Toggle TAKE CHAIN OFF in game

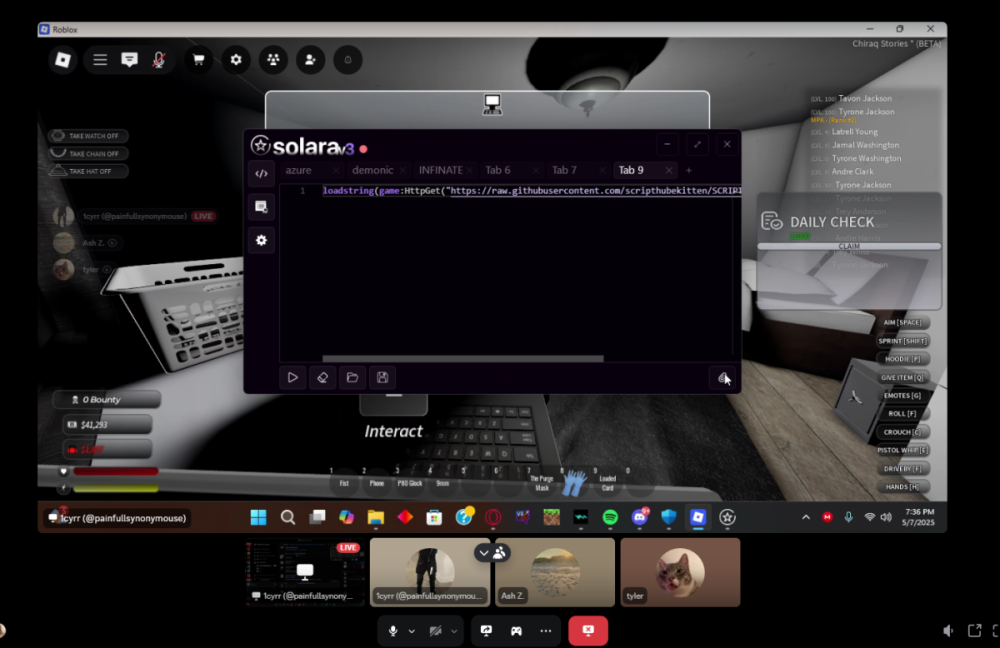(x=89, y=154)
